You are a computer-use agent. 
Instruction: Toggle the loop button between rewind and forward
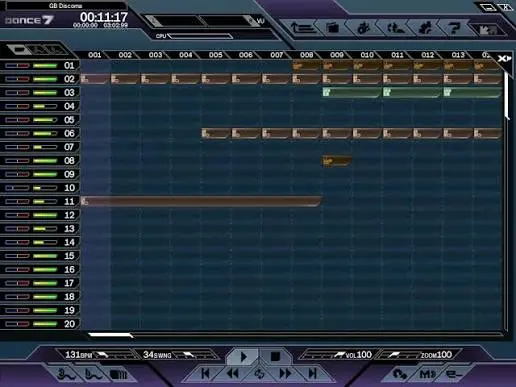(259, 373)
